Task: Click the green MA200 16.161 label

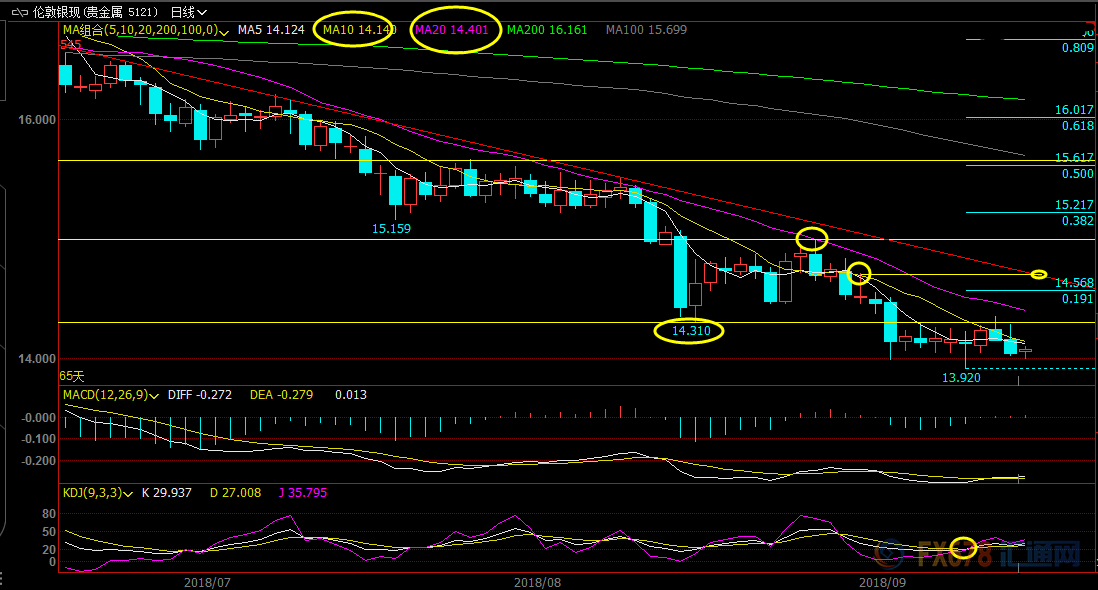Action: [x=548, y=30]
